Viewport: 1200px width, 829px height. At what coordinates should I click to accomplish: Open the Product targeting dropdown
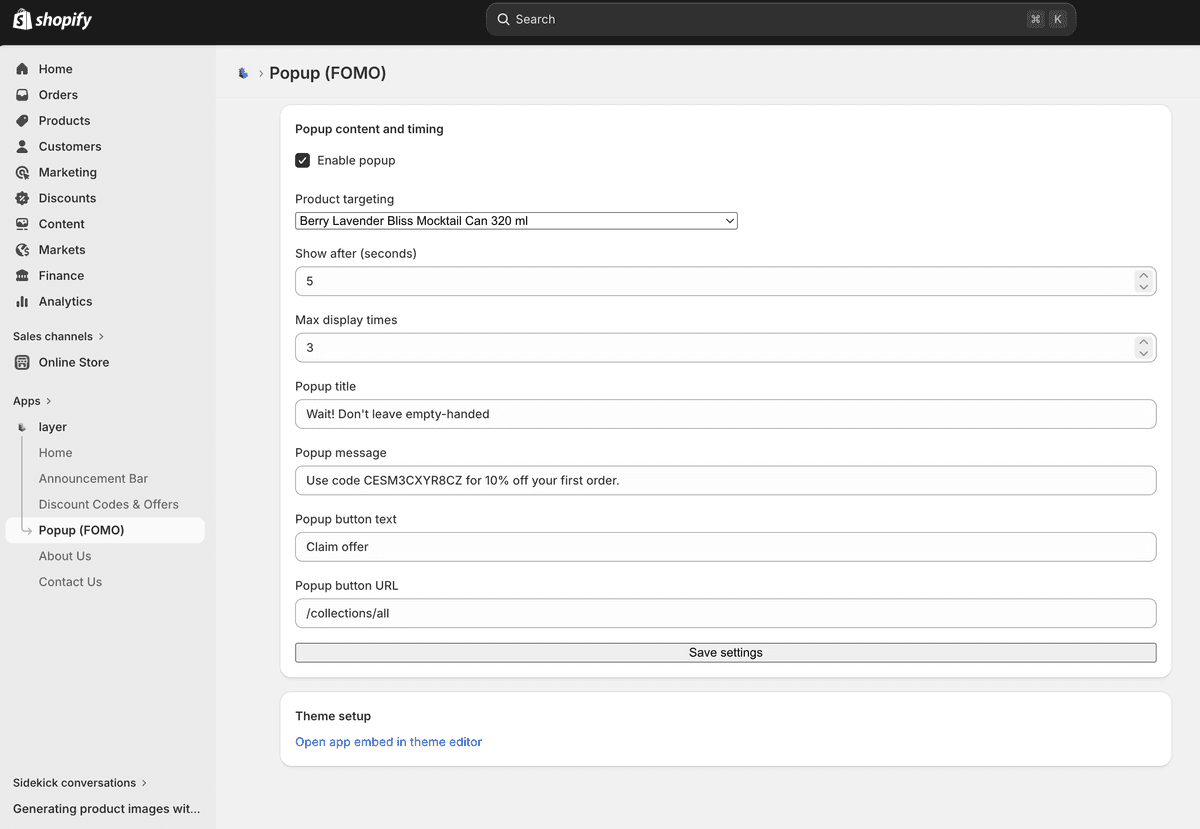tap(516, 220)
